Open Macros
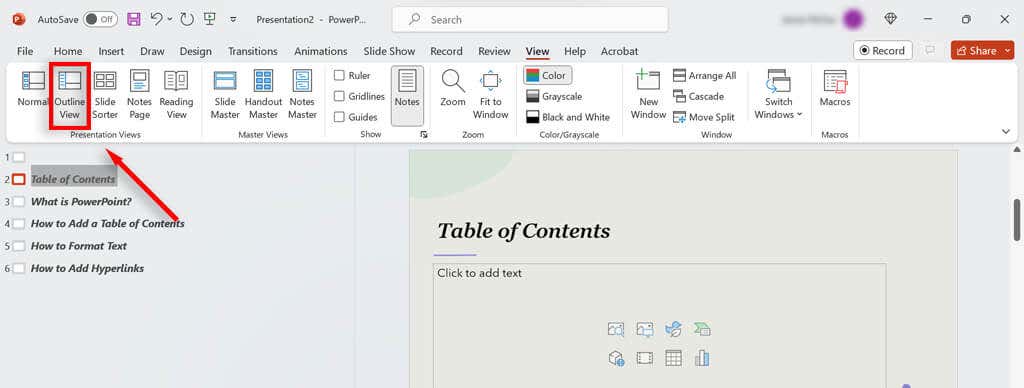Viewport: 1024px width, 388px height. coord(835,89)
